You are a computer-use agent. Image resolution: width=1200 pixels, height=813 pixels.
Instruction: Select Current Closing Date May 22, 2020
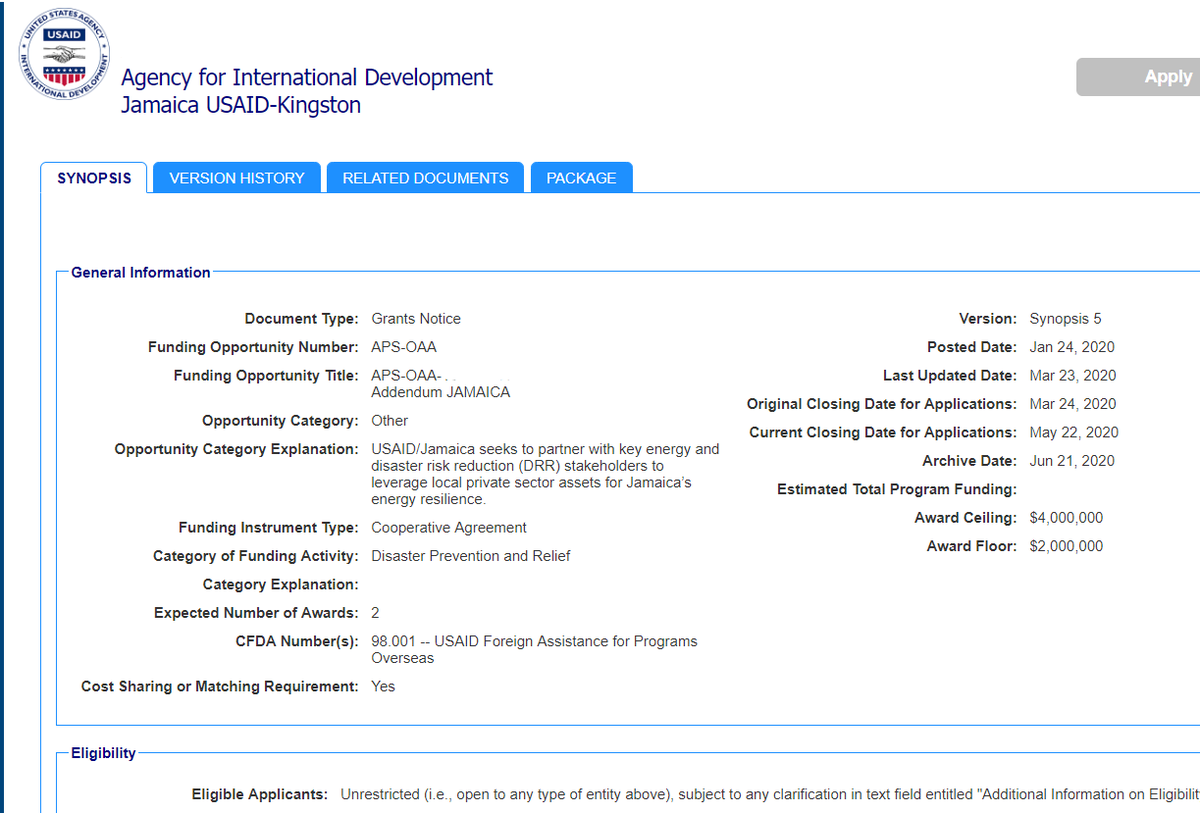(1074, 433)
